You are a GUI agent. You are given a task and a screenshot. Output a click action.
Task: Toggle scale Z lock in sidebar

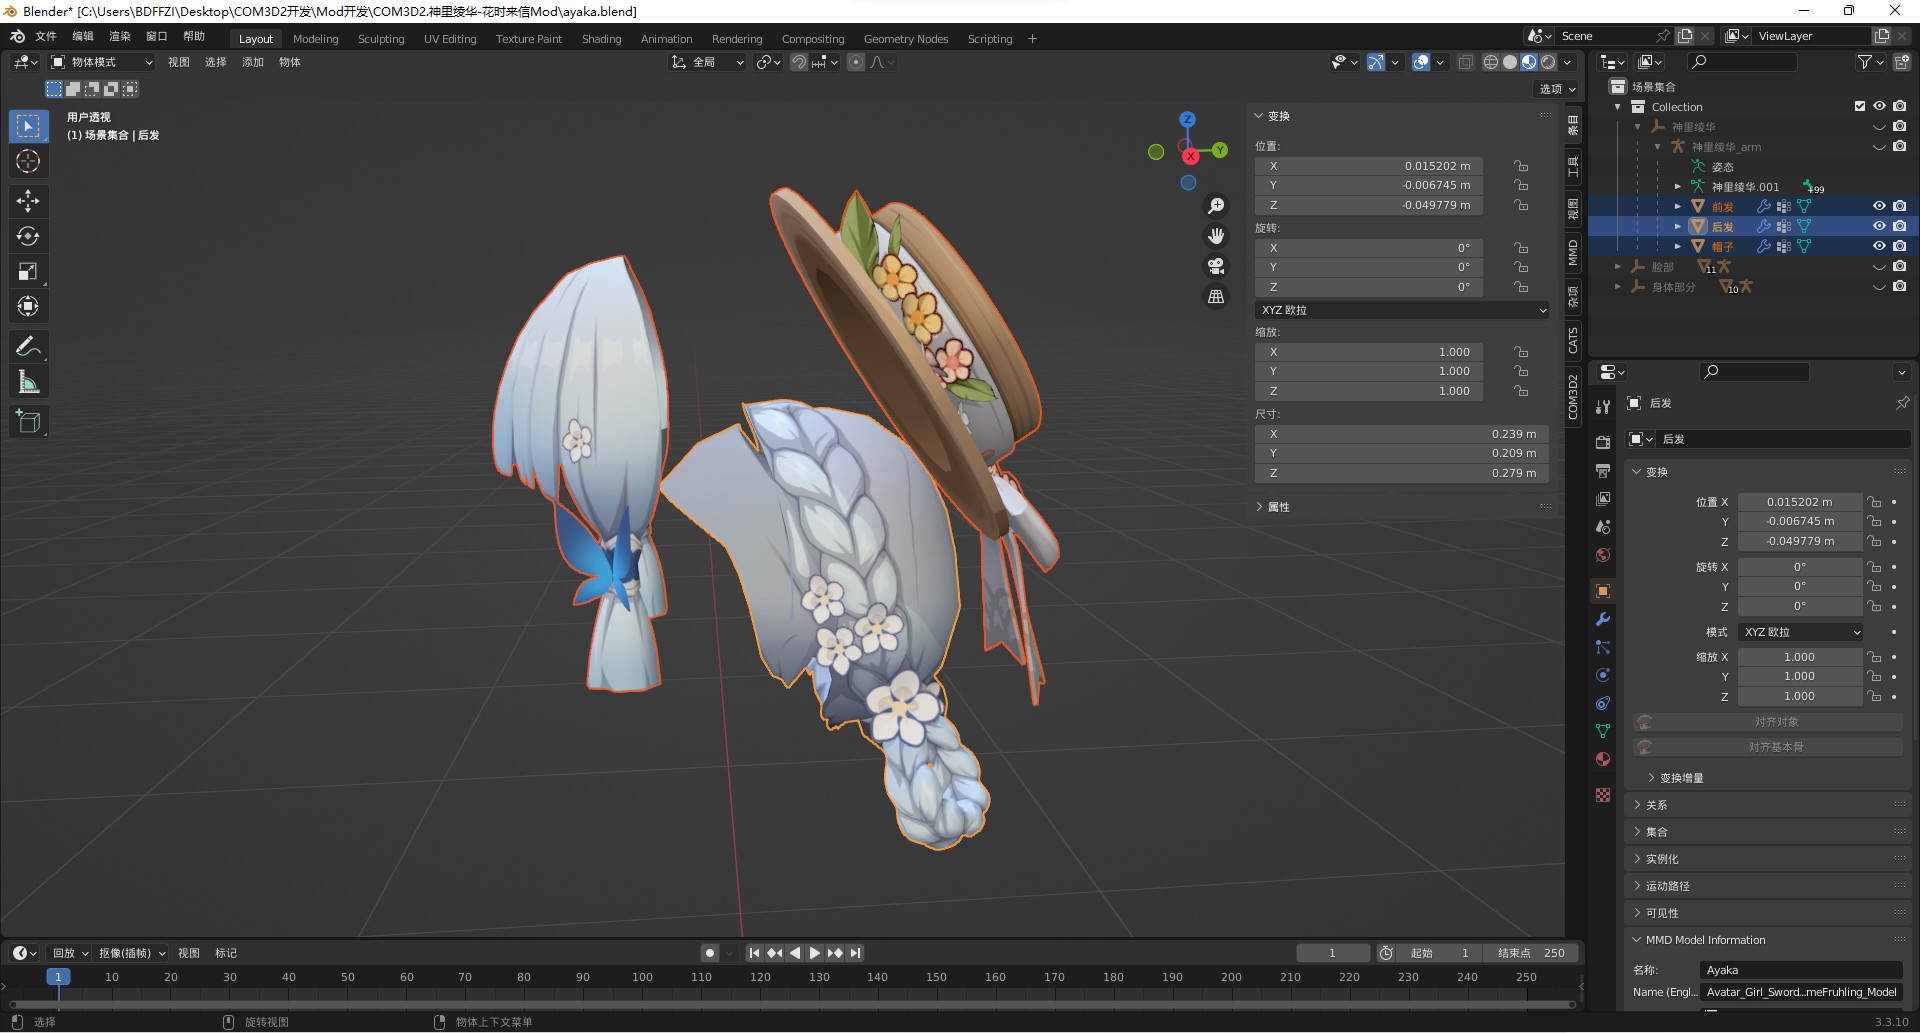click(1521, 391)
